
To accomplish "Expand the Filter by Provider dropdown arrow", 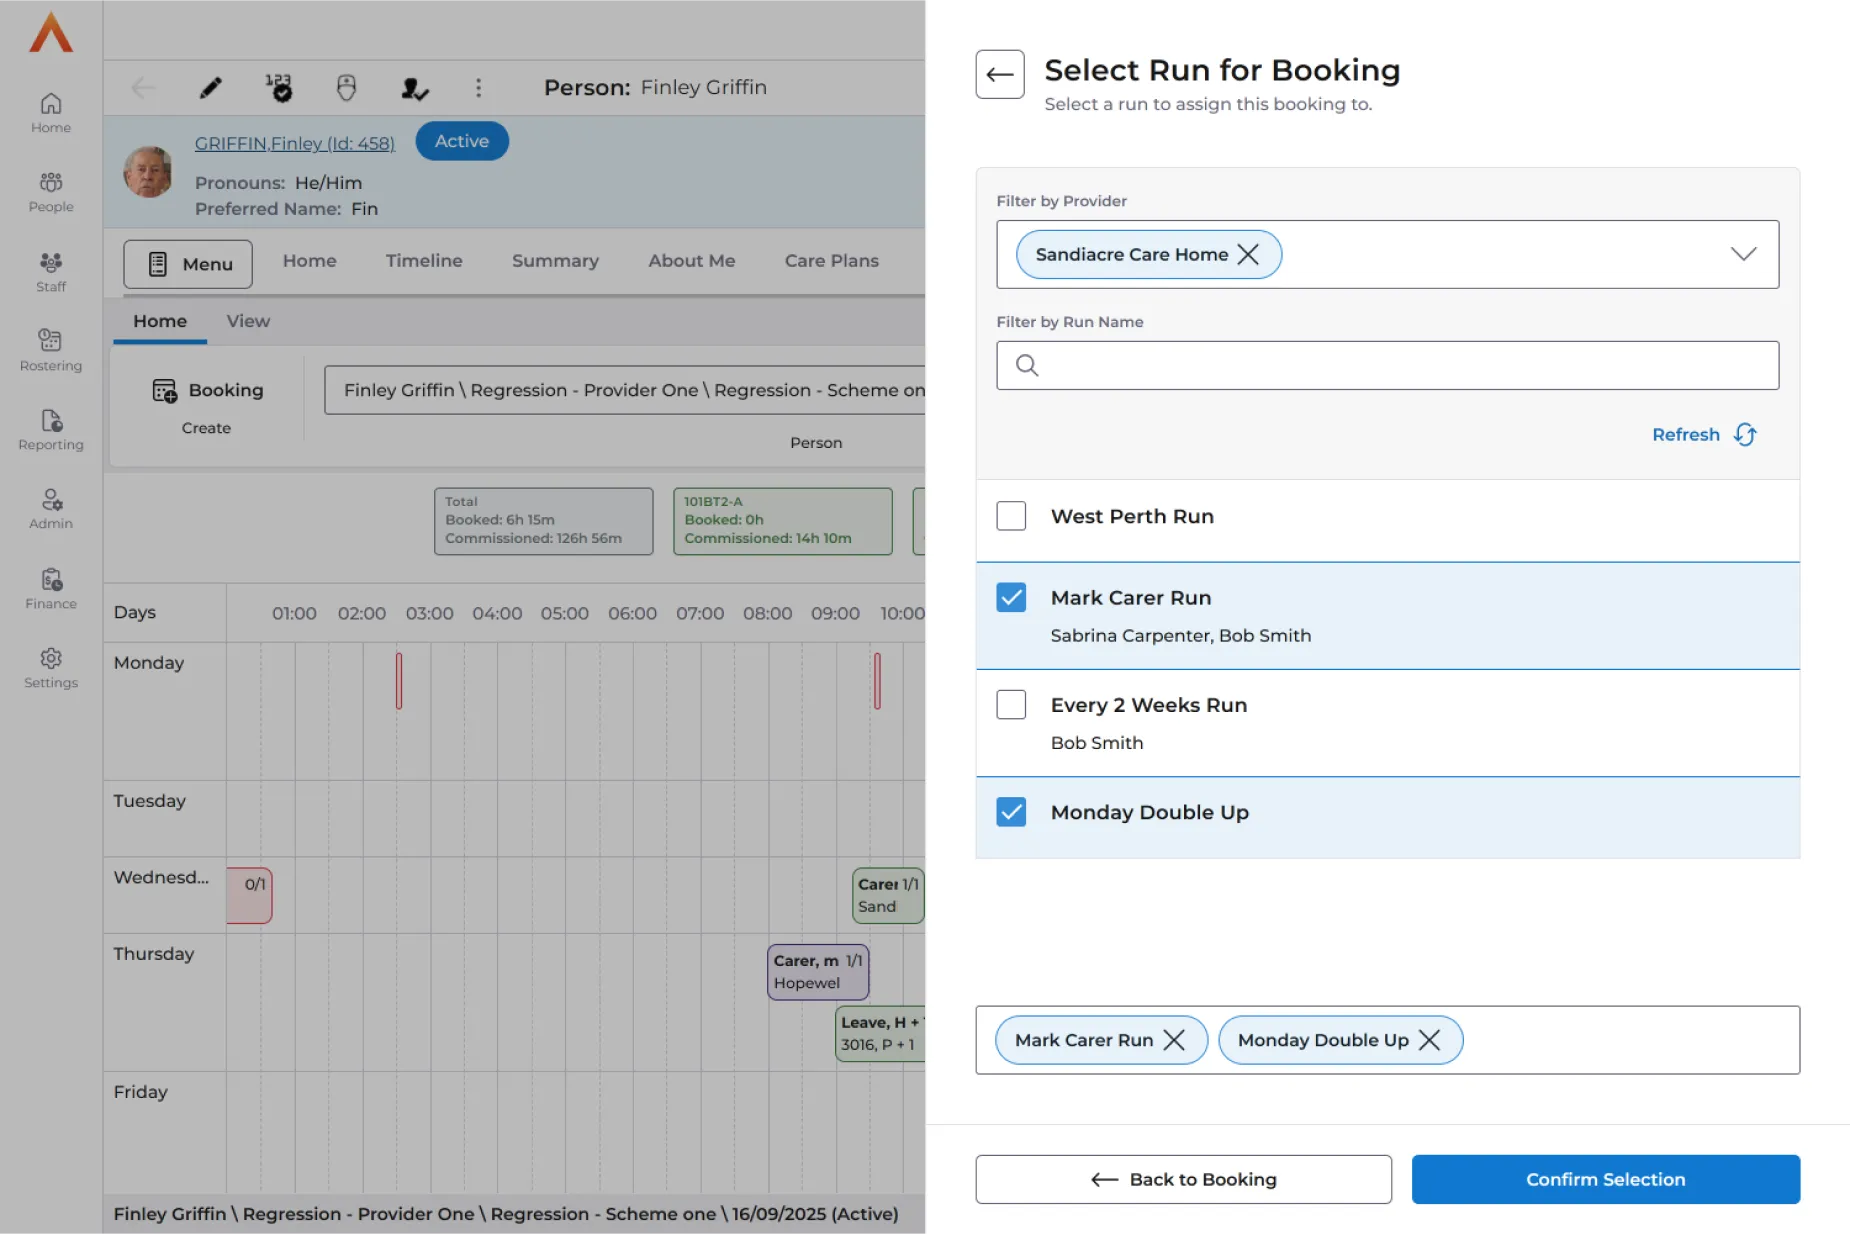I will point(1743,254).
